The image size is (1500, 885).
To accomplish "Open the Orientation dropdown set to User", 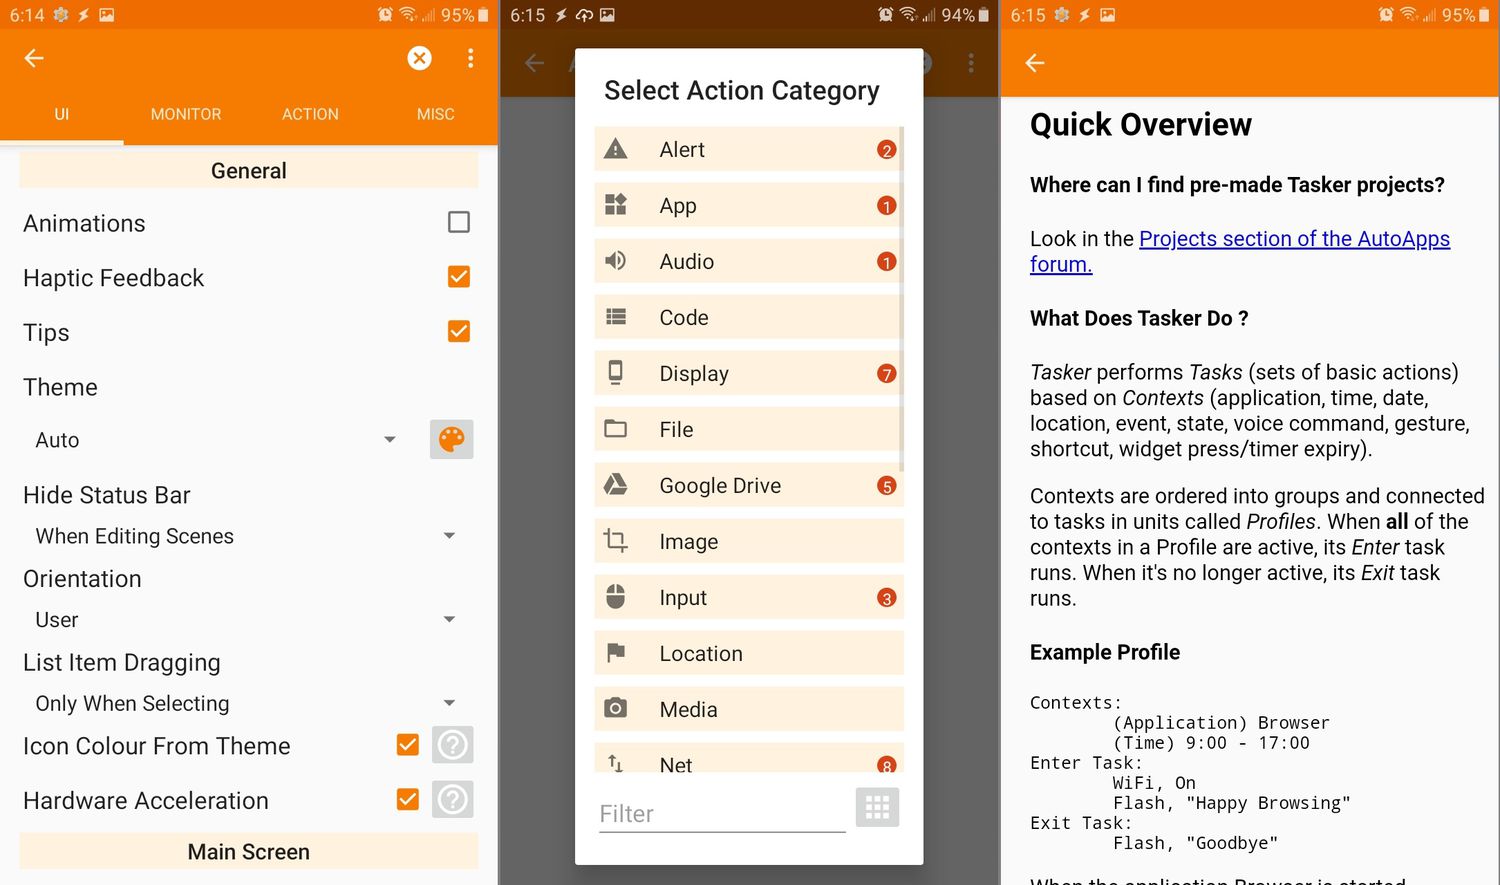I will click(x=246, y=620).
